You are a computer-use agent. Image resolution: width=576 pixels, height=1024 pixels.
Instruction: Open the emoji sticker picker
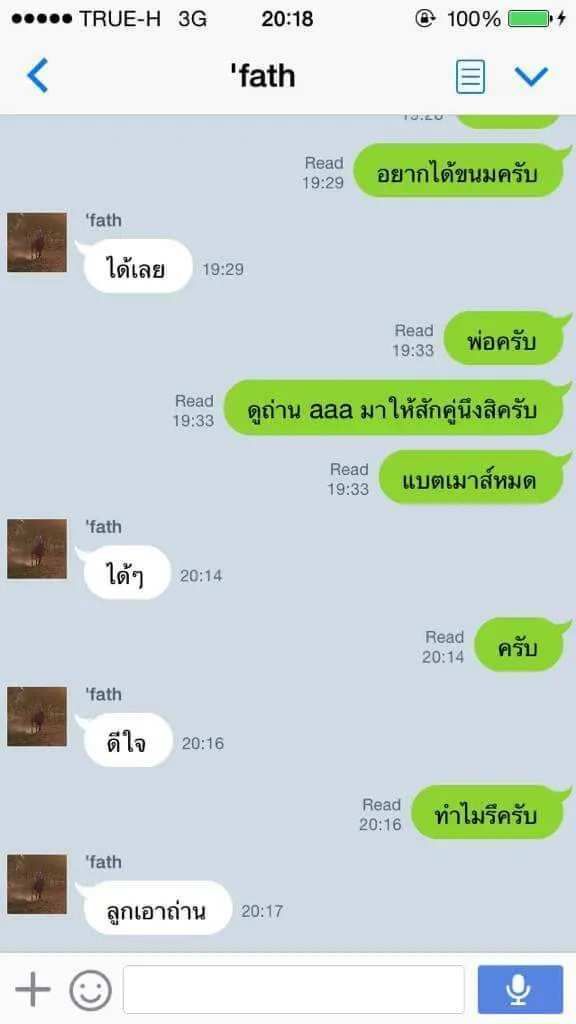91,990
